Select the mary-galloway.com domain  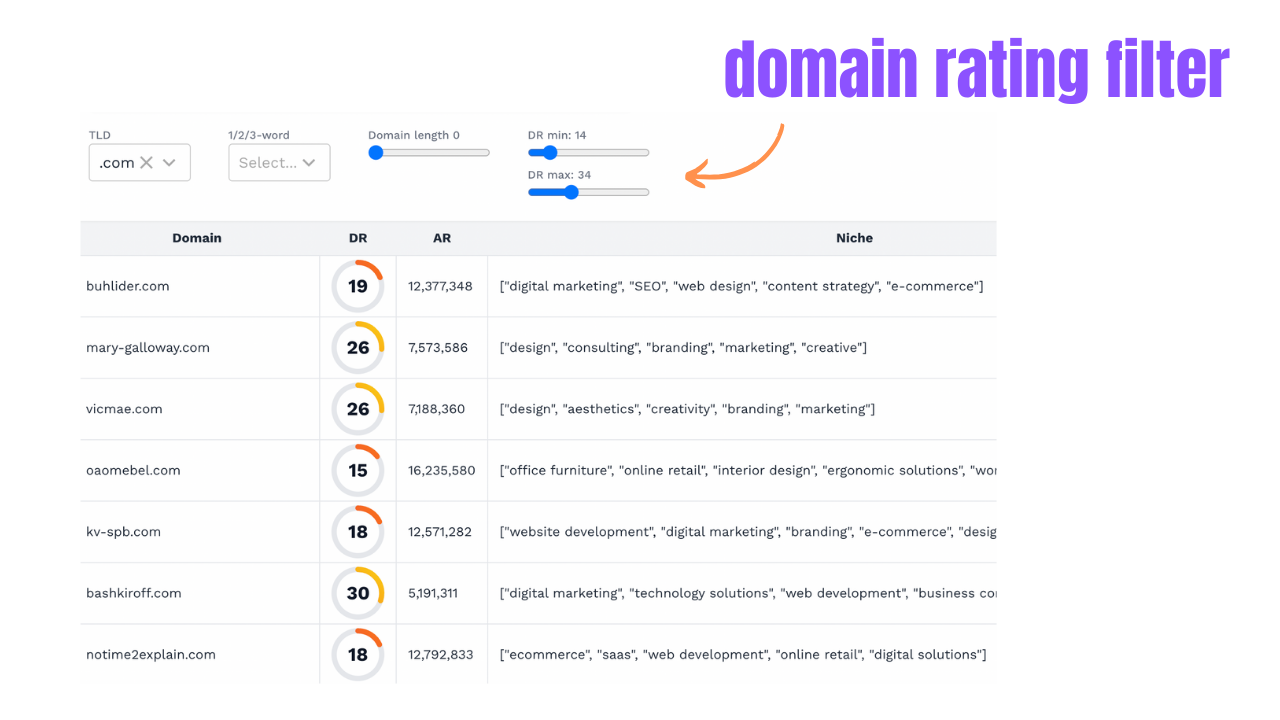[148, 348]
